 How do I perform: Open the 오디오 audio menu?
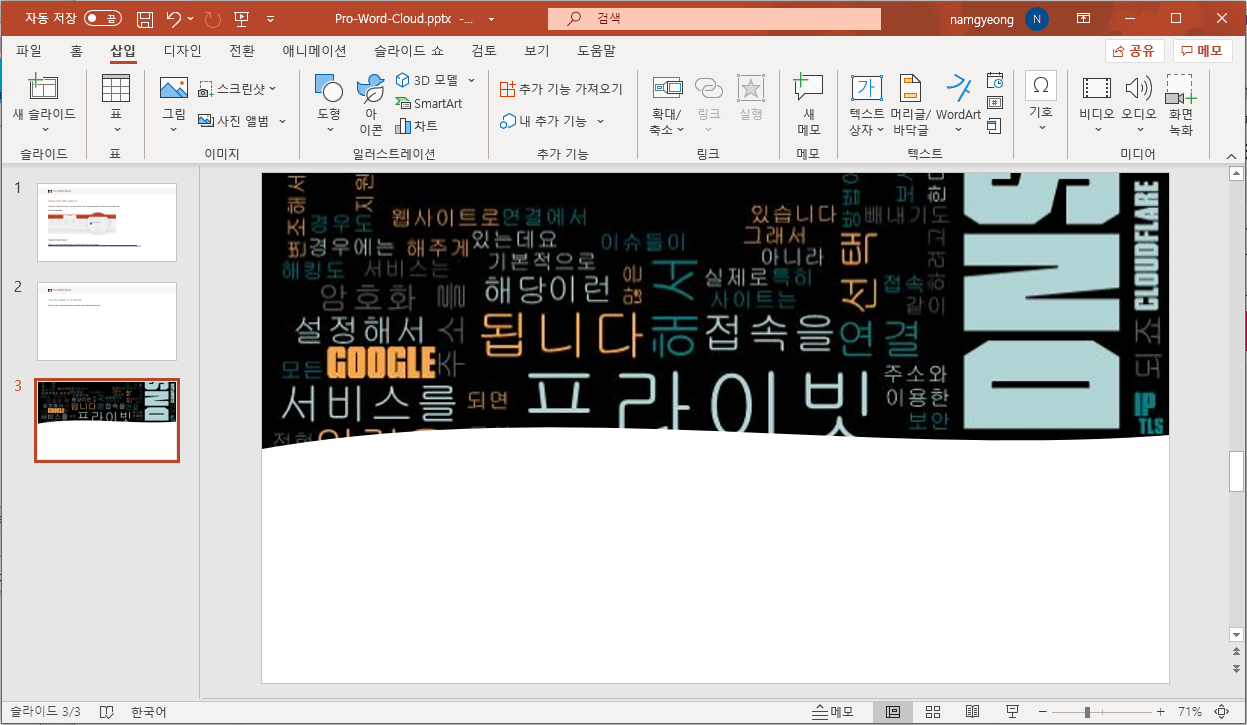pyautogui.click(x=1138, y=103)
